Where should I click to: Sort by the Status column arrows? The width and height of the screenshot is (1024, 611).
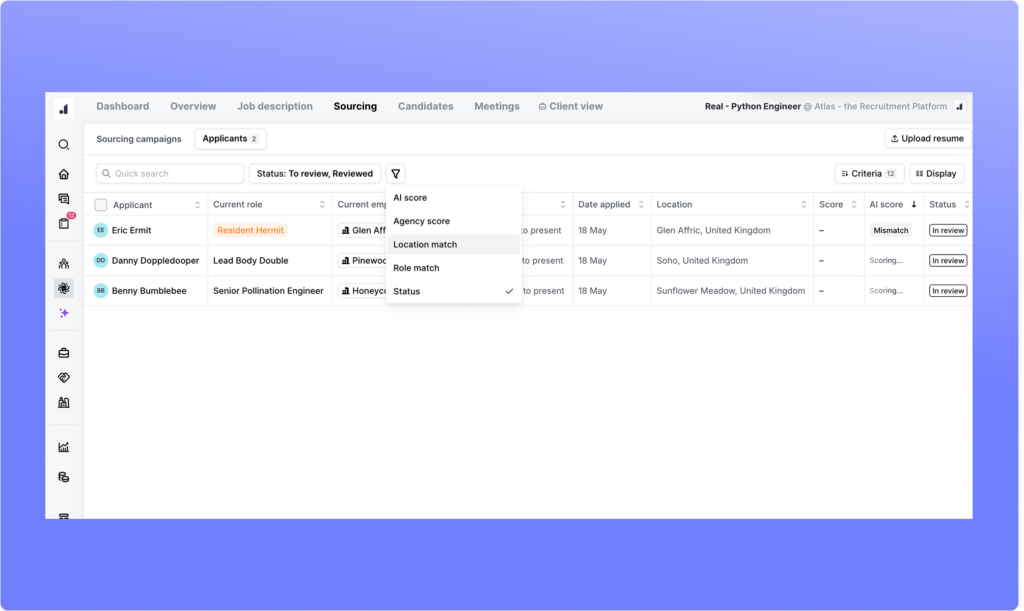coord(967,204)
